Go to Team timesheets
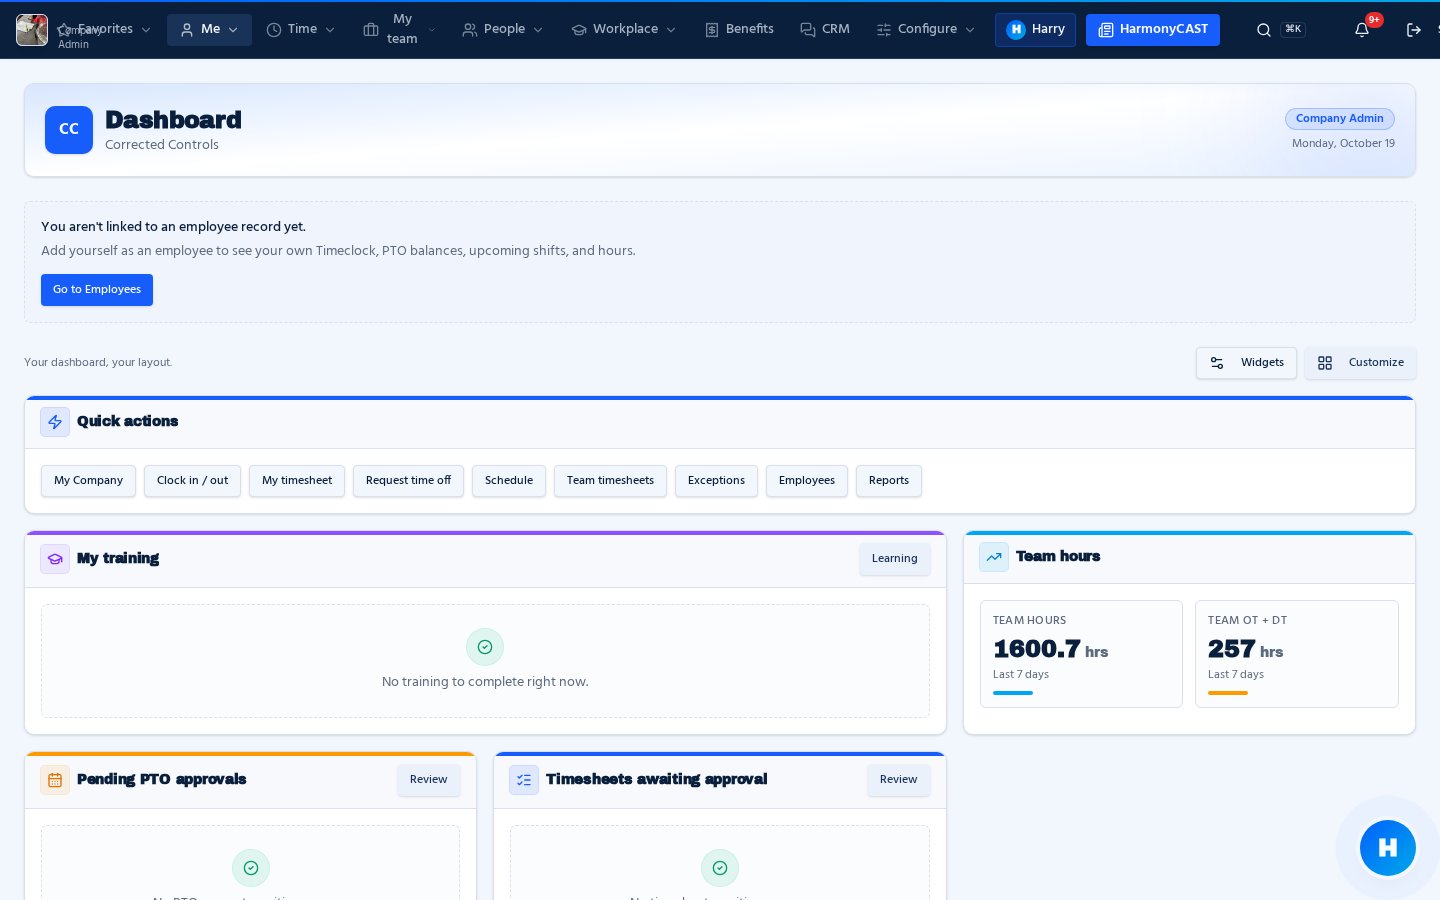 coord(610,481)
